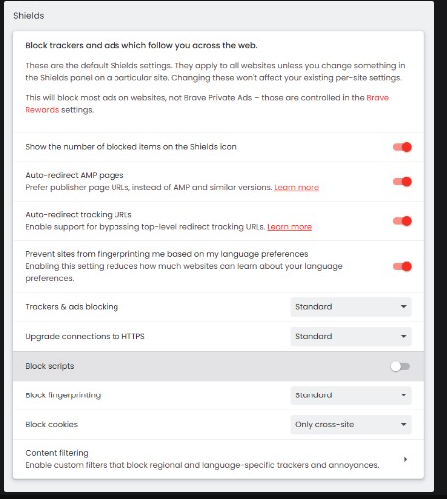Click the Block fingerprinting dropdown caret

pos(404,395)
